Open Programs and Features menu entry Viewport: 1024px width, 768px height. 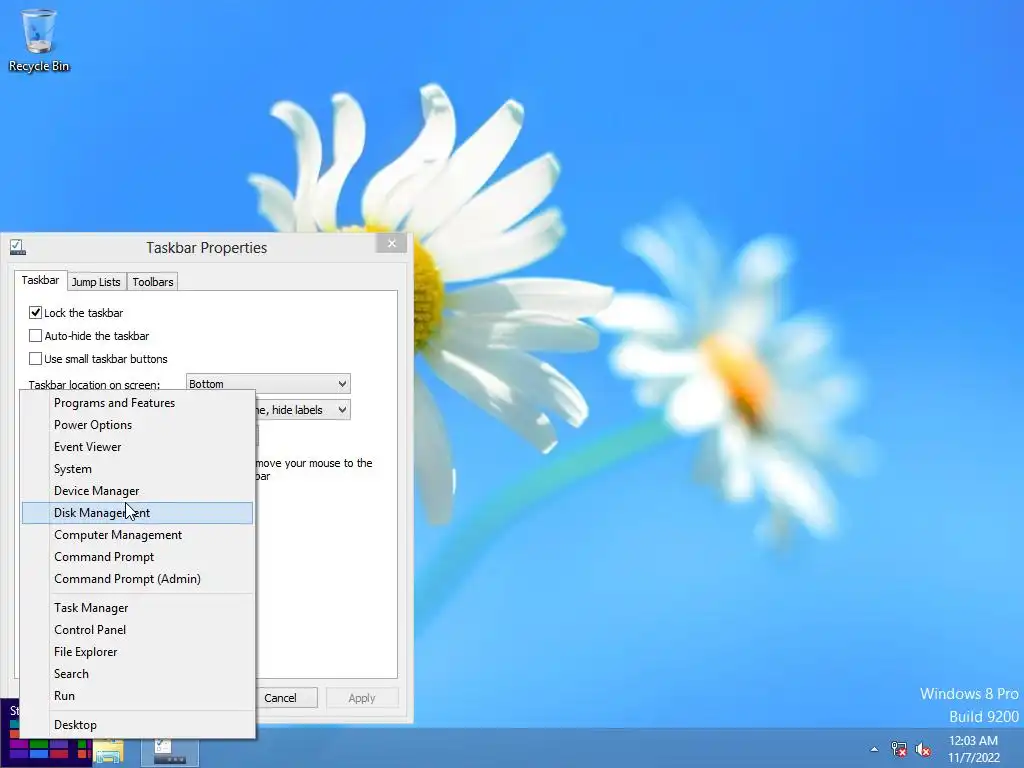137,403
